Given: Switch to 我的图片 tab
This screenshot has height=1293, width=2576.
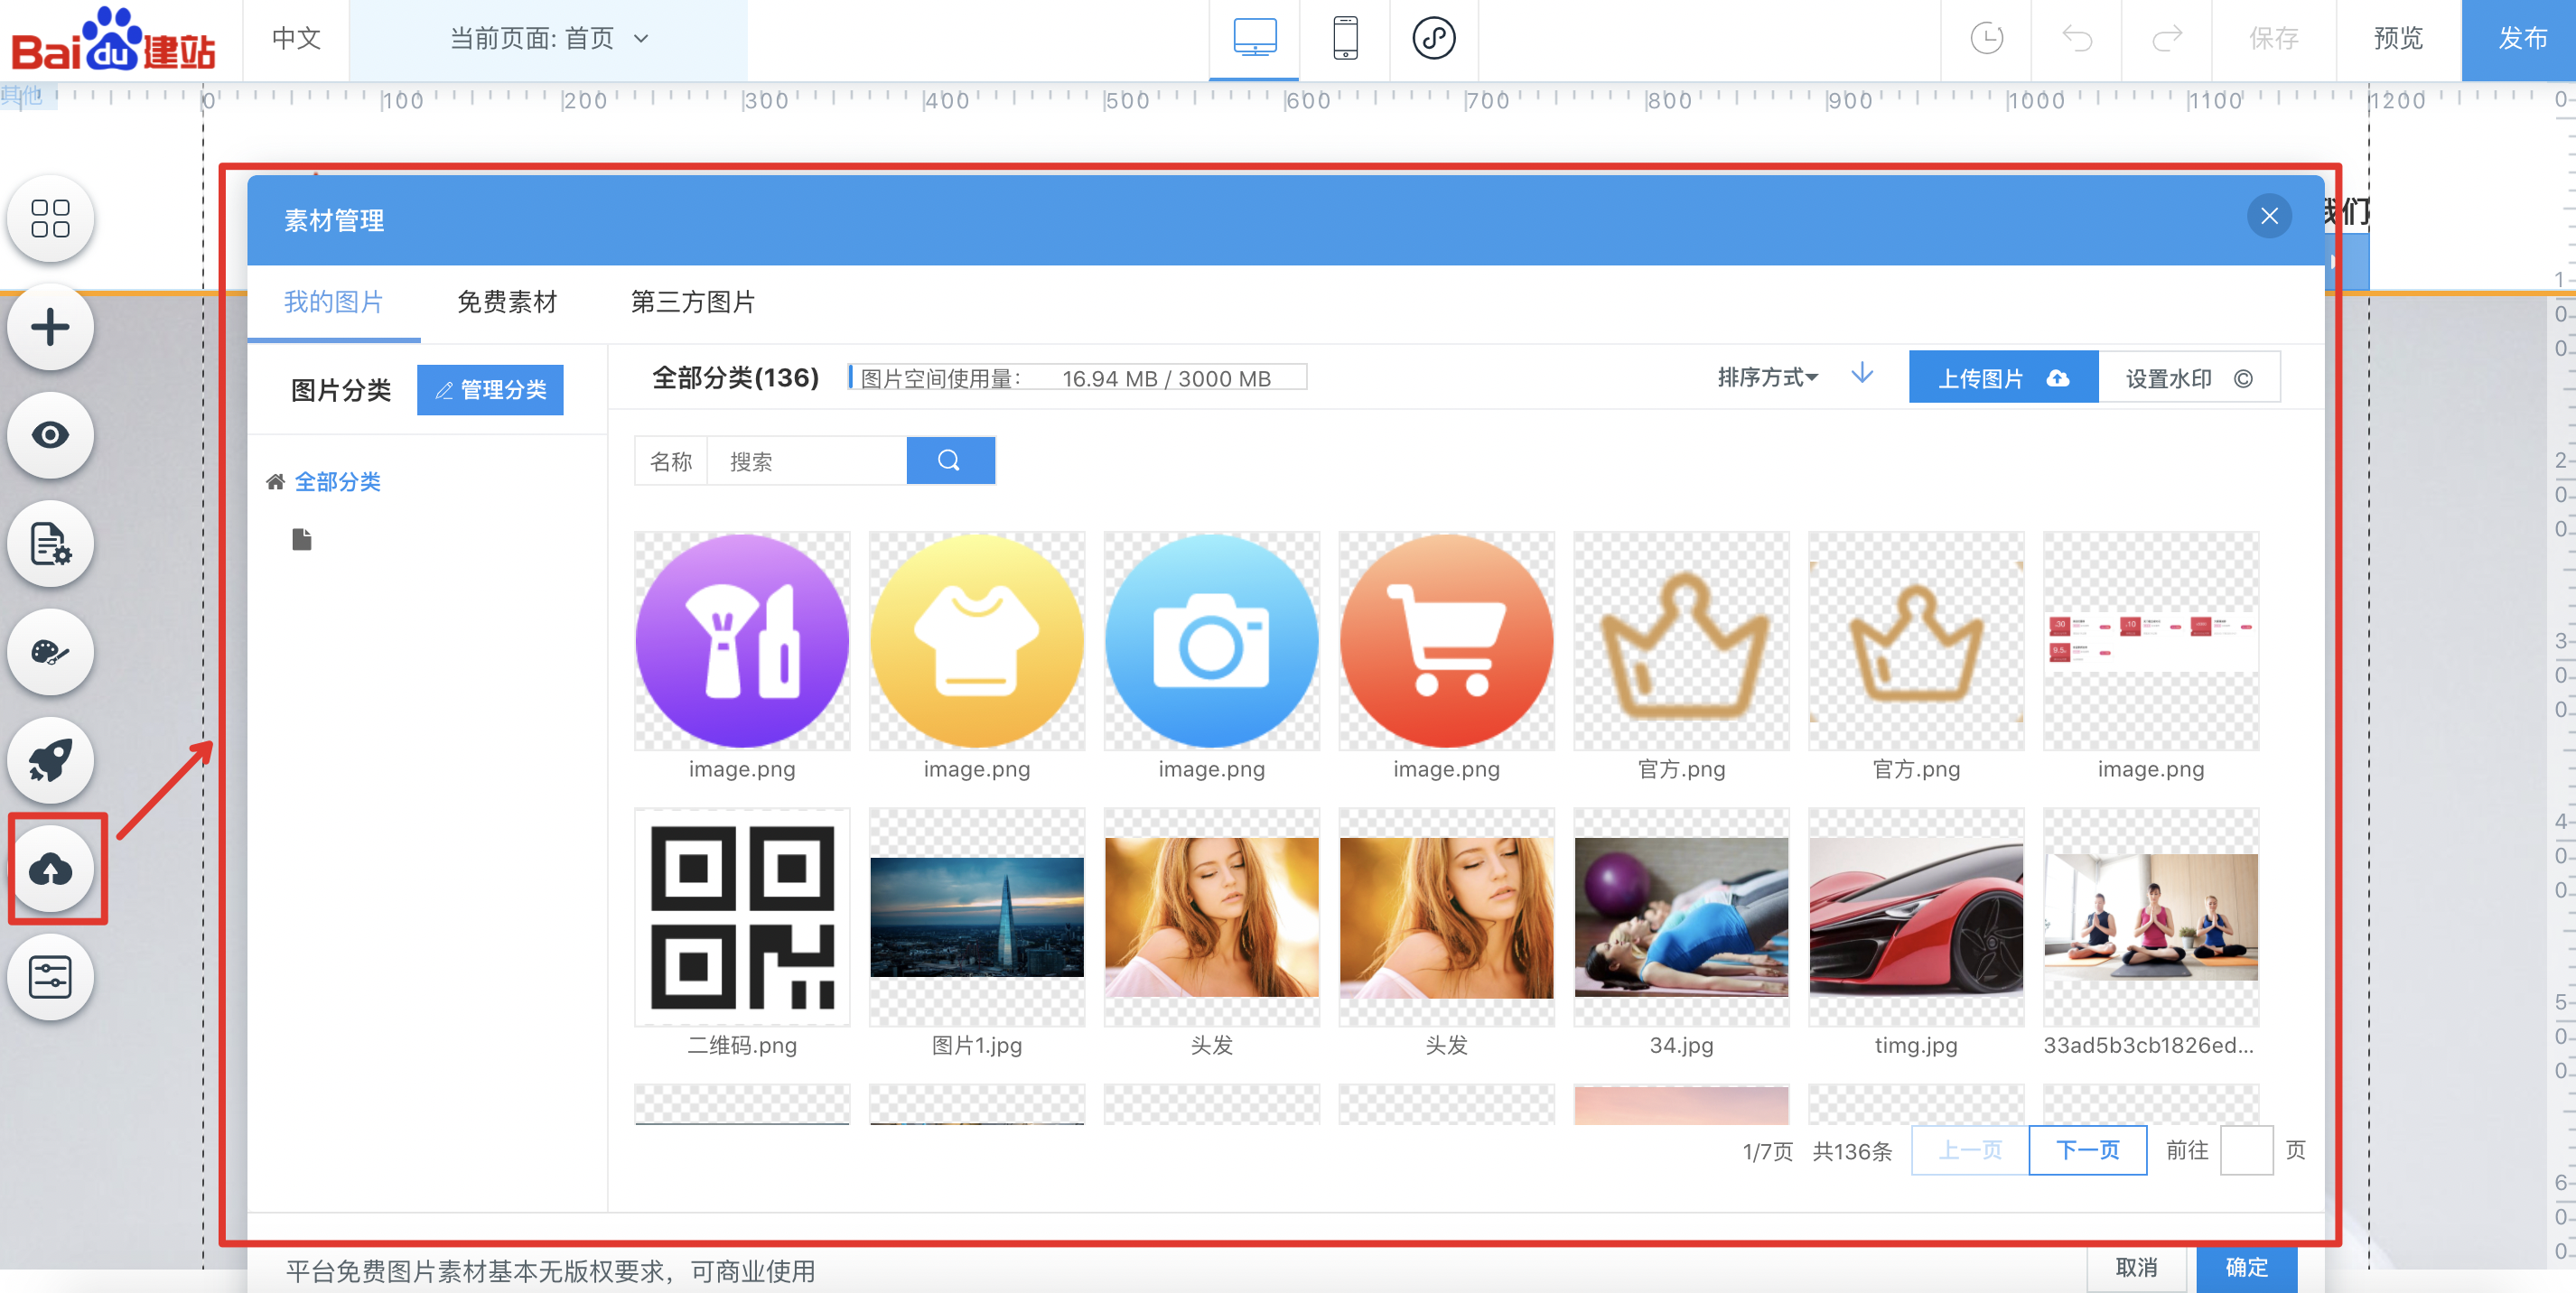Looking at the screenshot, I should pyautogui.click(x=333, y=302).
